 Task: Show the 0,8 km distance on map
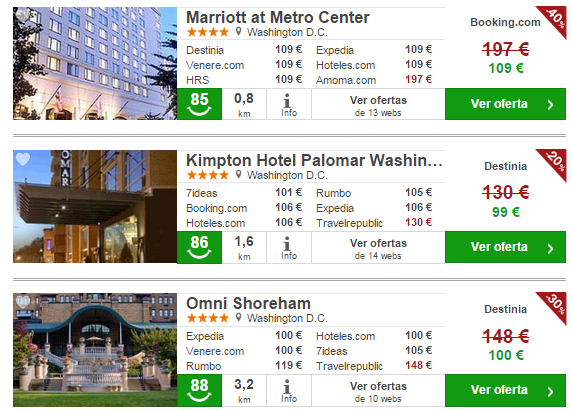(244, 105)
